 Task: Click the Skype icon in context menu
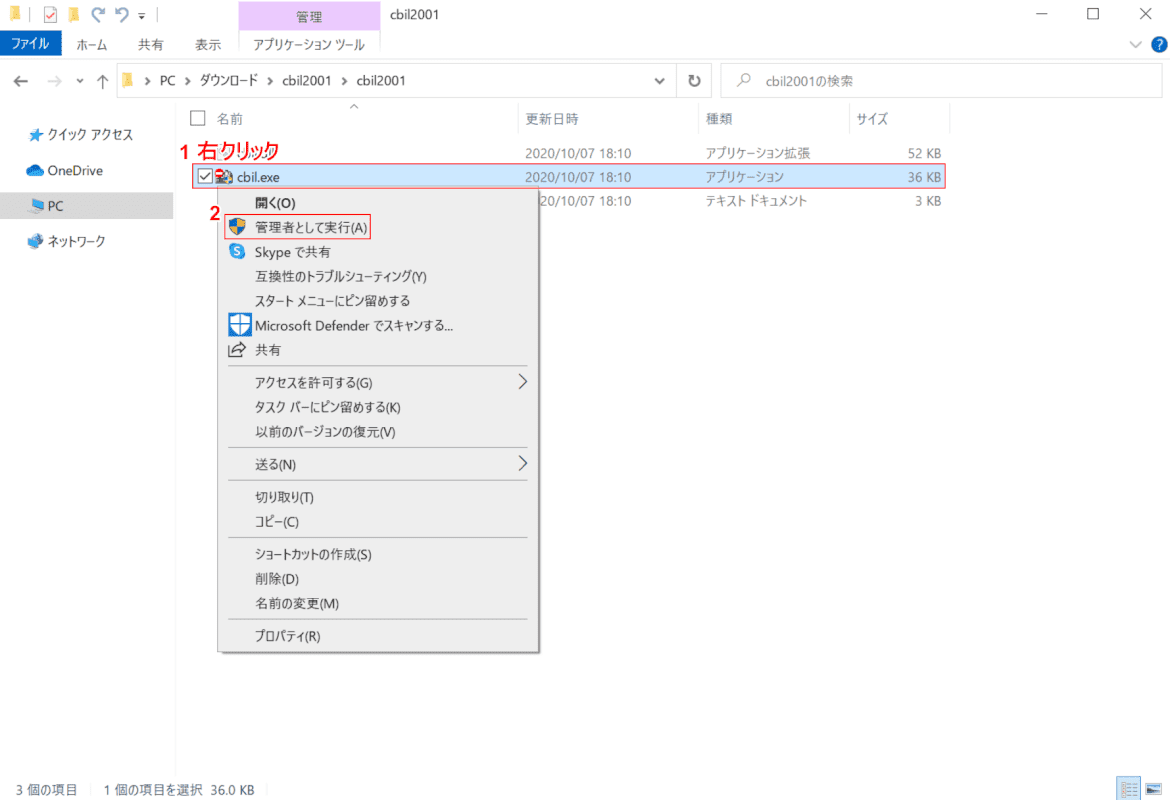(237, 251)
